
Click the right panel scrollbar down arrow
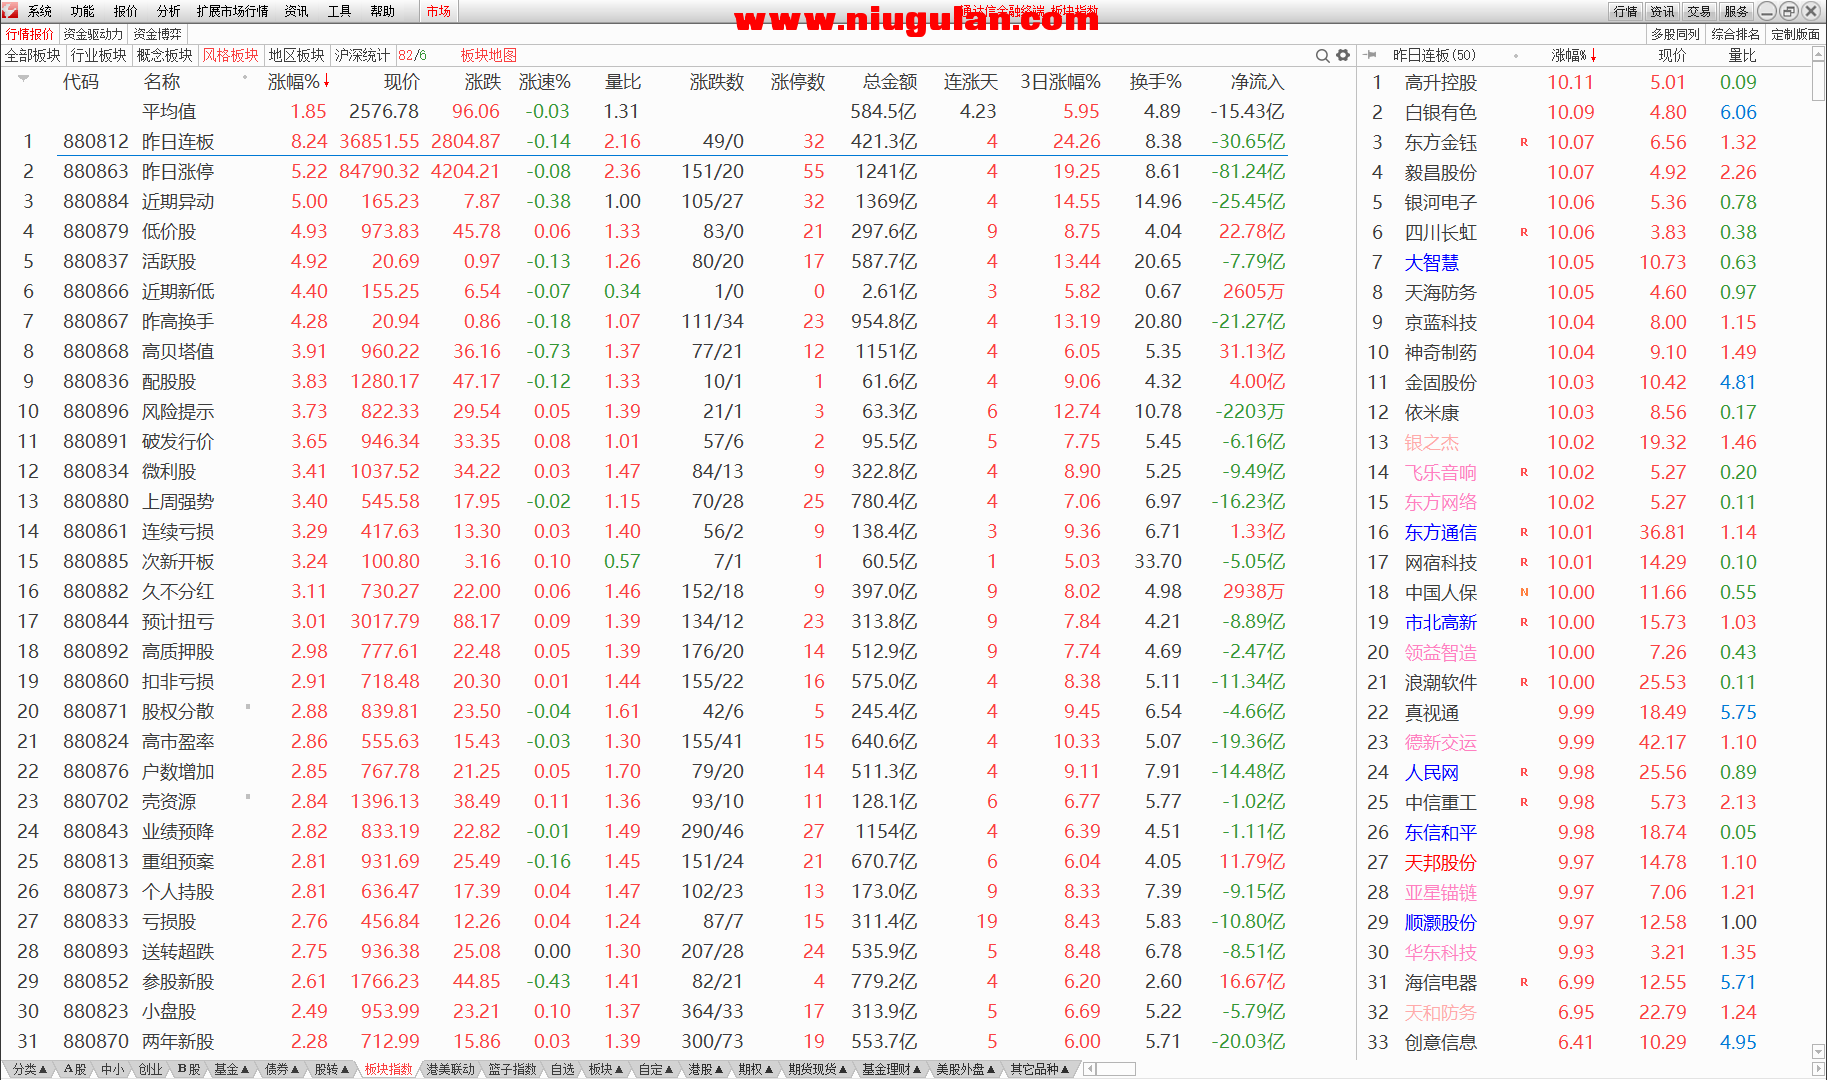(1818, 1051)
